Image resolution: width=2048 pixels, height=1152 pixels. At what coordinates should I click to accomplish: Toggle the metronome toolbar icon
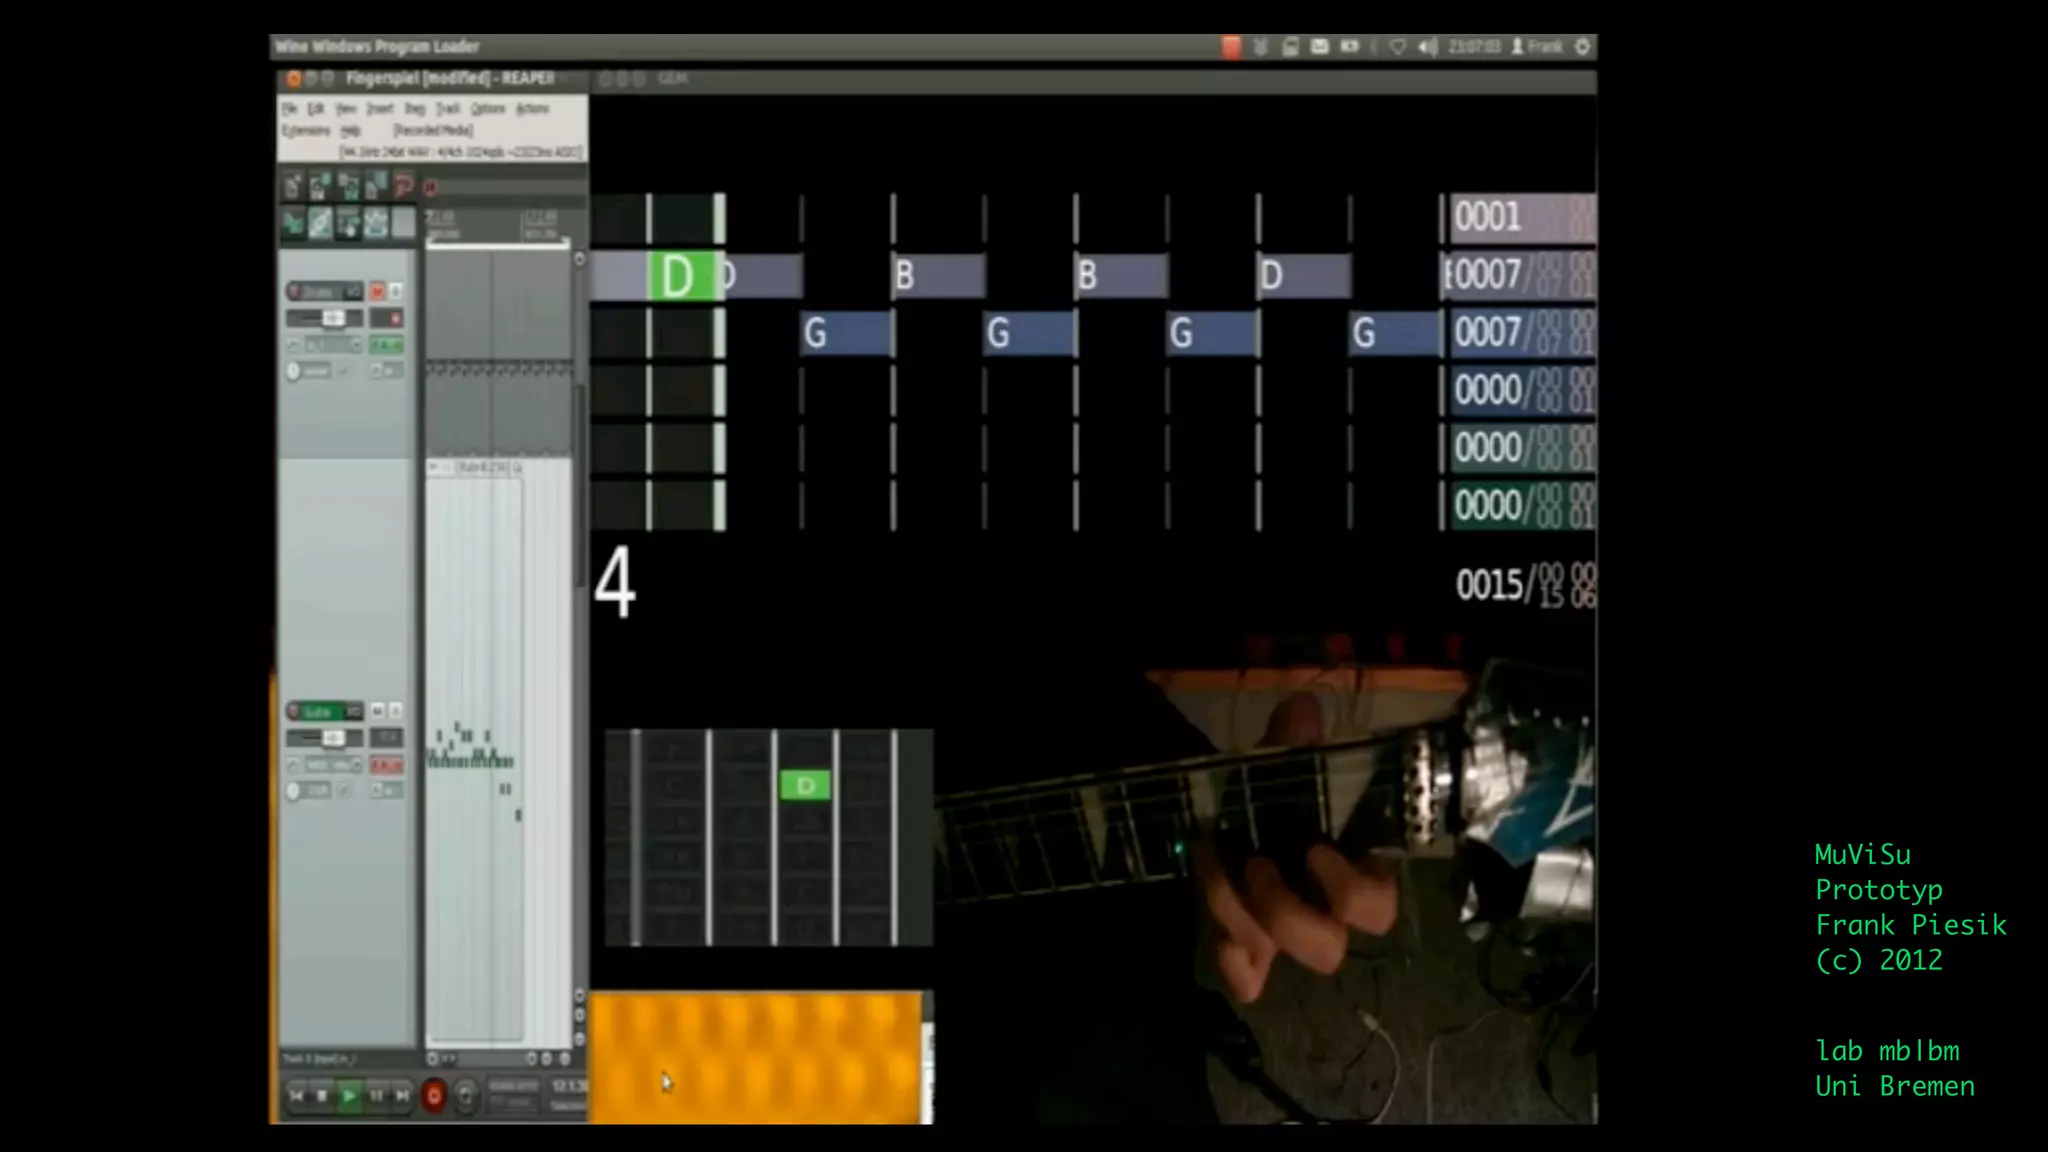click(x=403, y=187)
